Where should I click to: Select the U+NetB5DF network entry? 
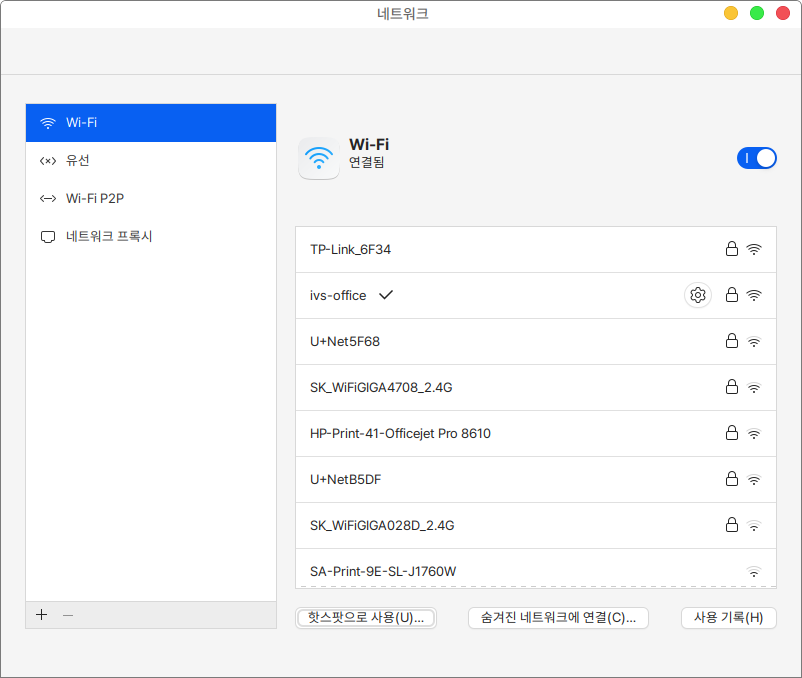point(346,479)
